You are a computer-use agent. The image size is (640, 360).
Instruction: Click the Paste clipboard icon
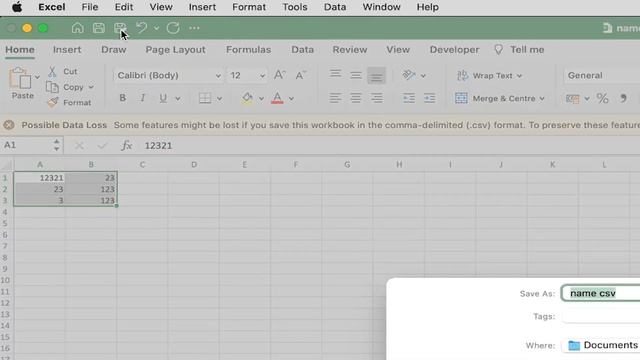click(x=20, y=78)
